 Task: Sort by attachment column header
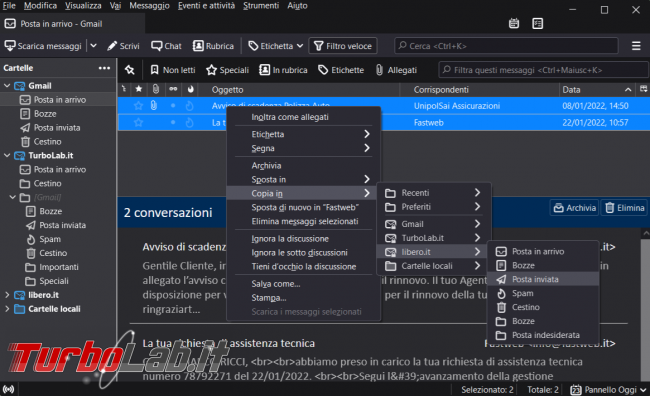click(x=155, y=89)
